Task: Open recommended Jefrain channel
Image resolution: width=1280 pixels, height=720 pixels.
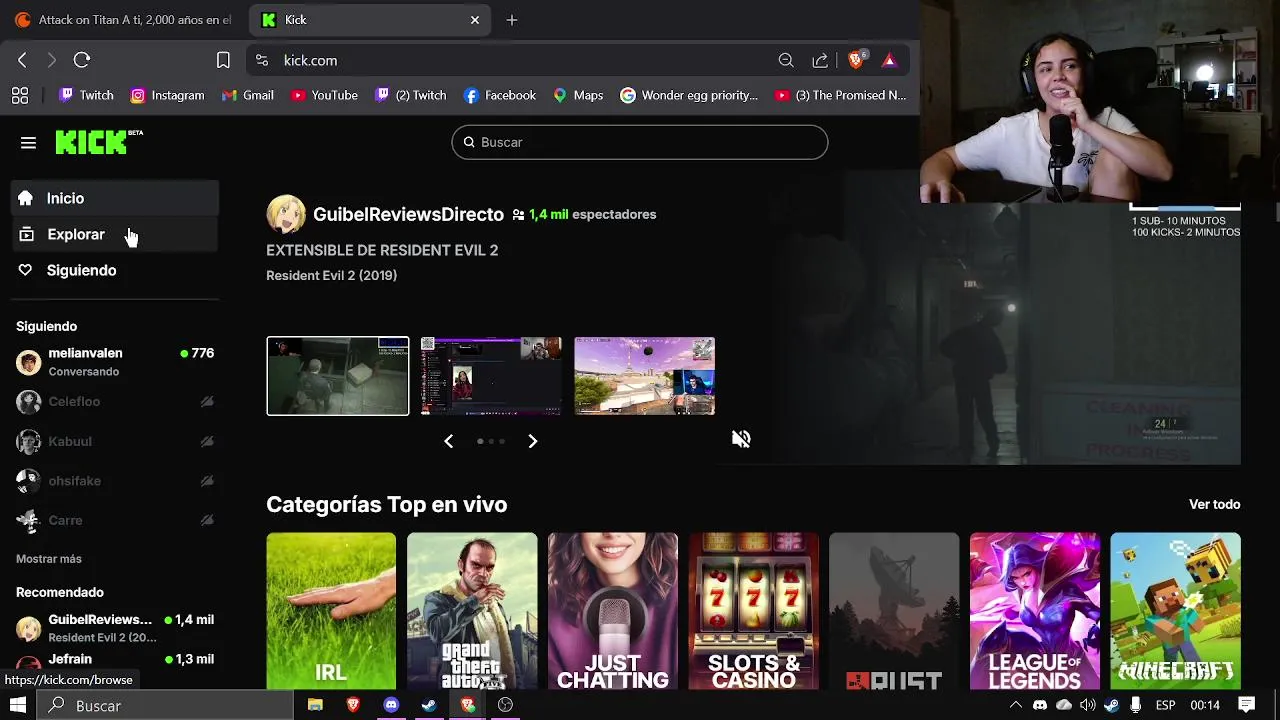Action: click(x=115, y=661)
